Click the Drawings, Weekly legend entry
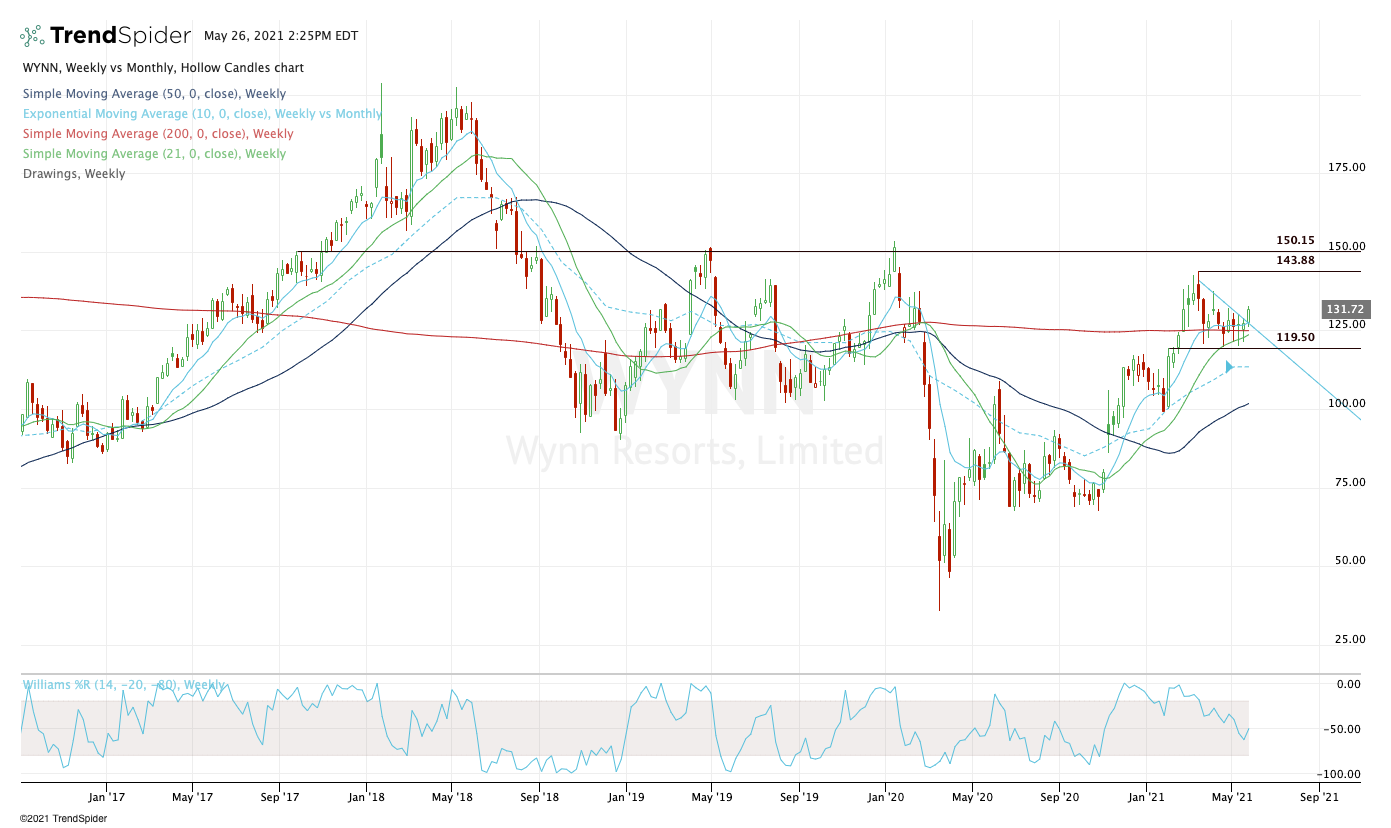This screenshot has width=1391, height=828. tap(73, 174)
